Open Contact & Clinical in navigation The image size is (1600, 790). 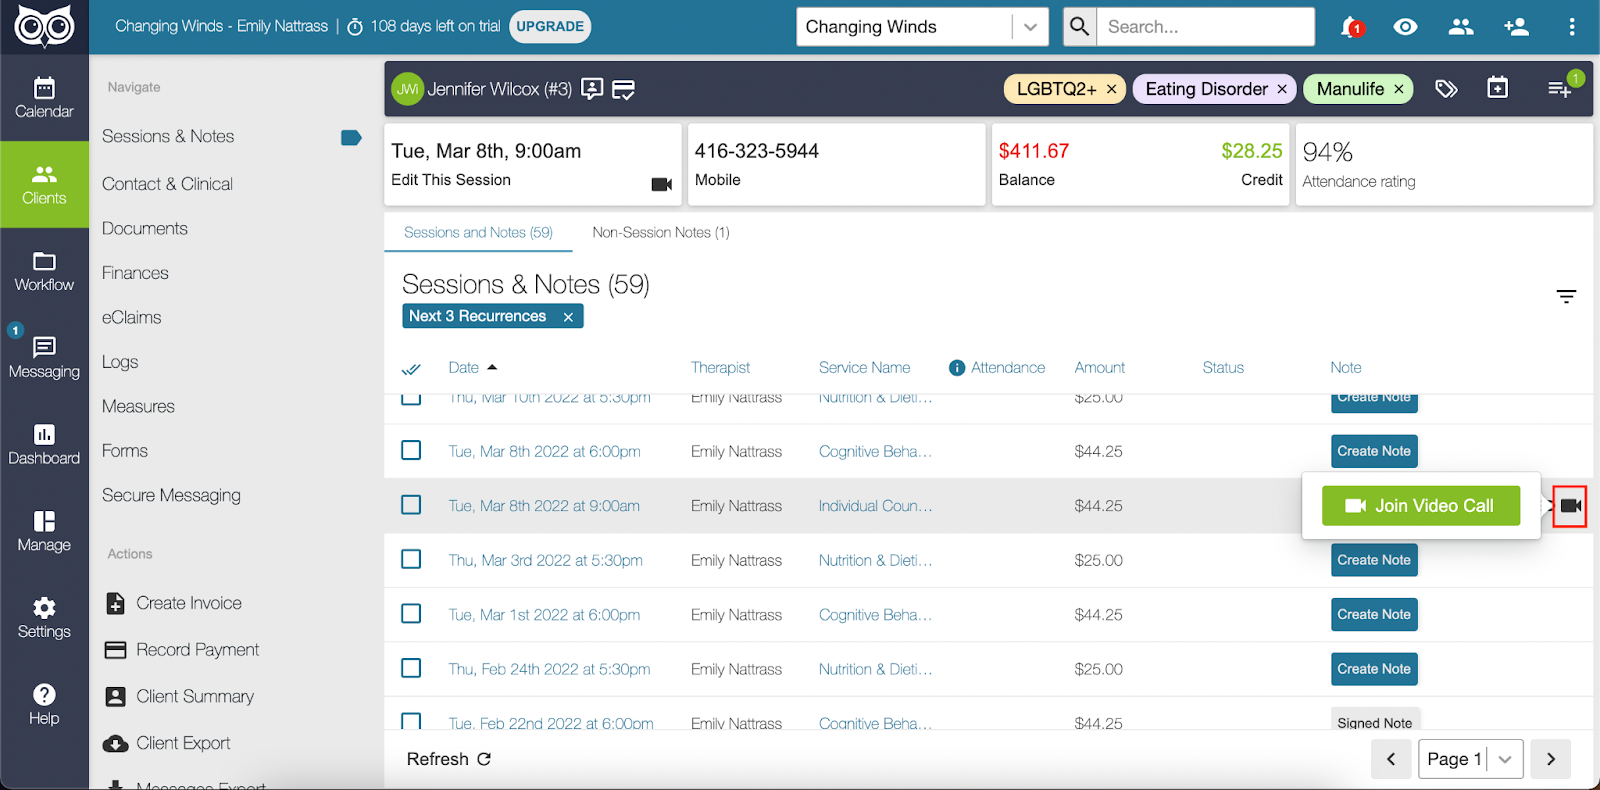[167, 184]
